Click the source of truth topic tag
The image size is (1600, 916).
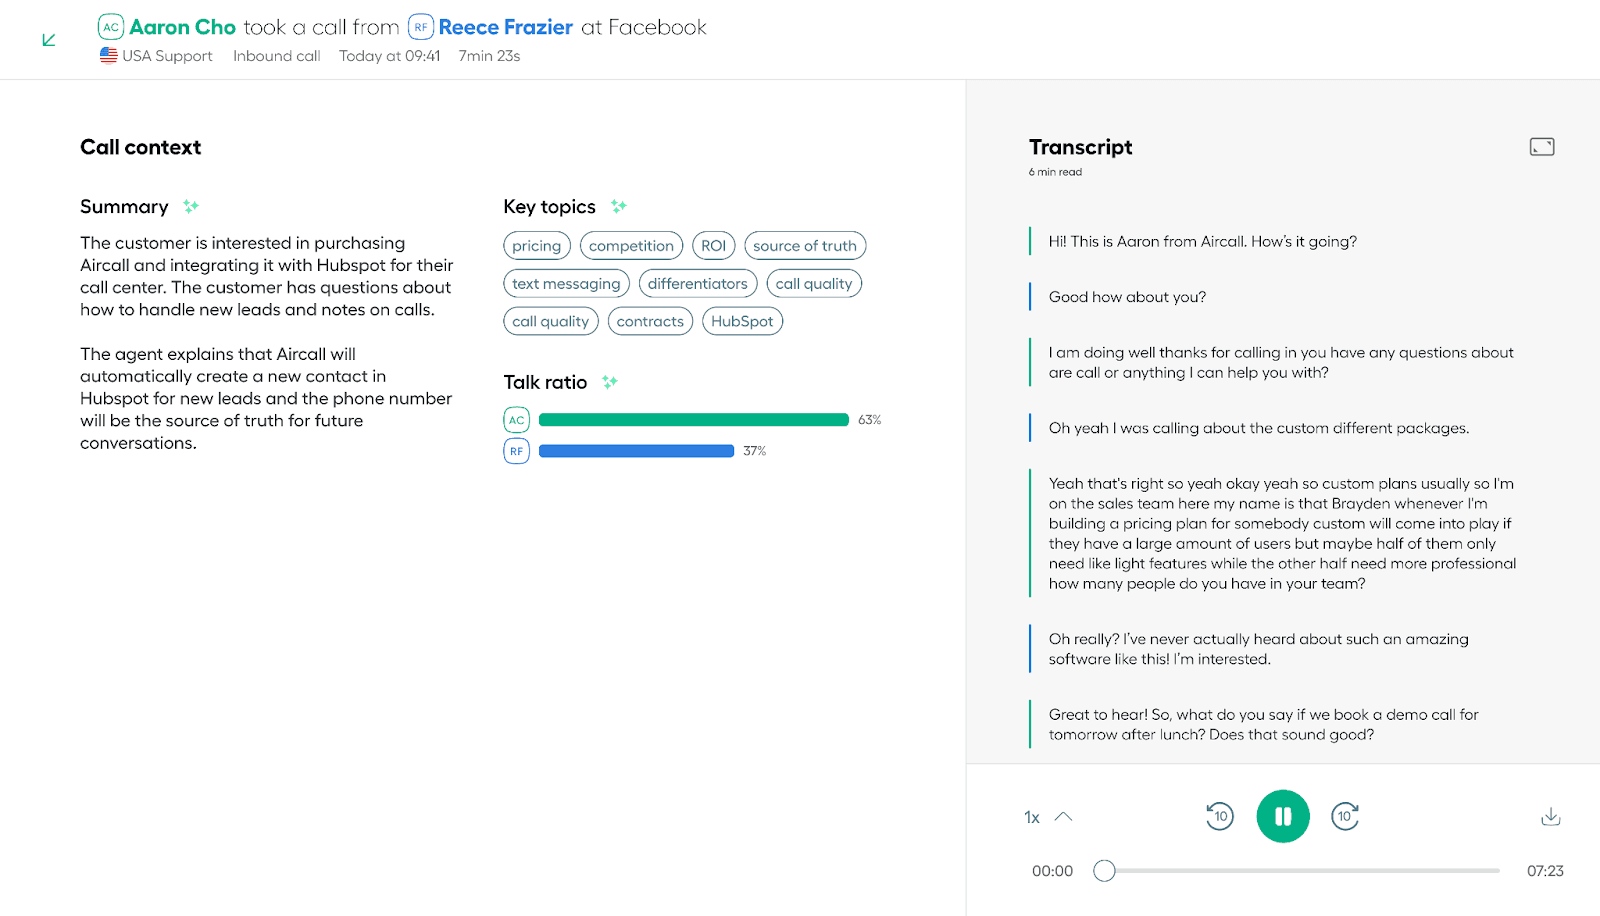(804, 246)
